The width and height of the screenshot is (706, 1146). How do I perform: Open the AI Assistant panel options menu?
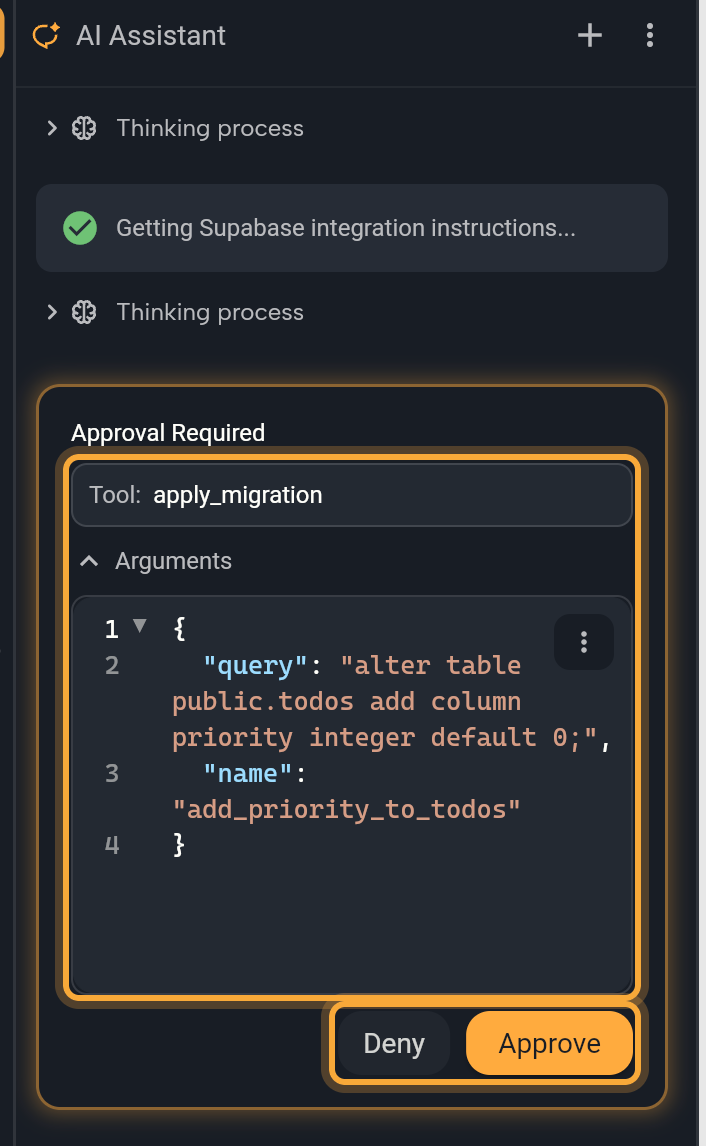click(650, 35)
